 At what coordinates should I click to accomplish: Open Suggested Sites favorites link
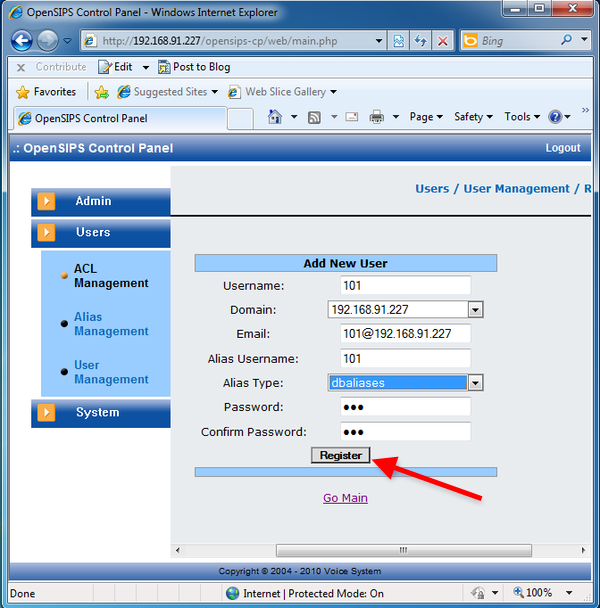[168, 92]
